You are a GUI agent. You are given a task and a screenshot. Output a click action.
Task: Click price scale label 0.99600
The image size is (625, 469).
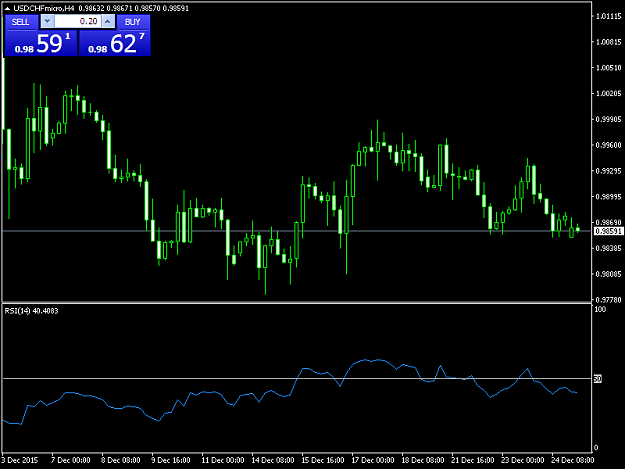[x=609, y=145]
